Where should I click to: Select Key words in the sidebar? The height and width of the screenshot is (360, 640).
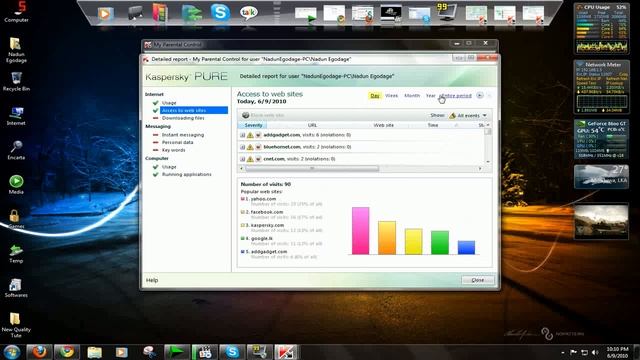click(x=173, y=150)
